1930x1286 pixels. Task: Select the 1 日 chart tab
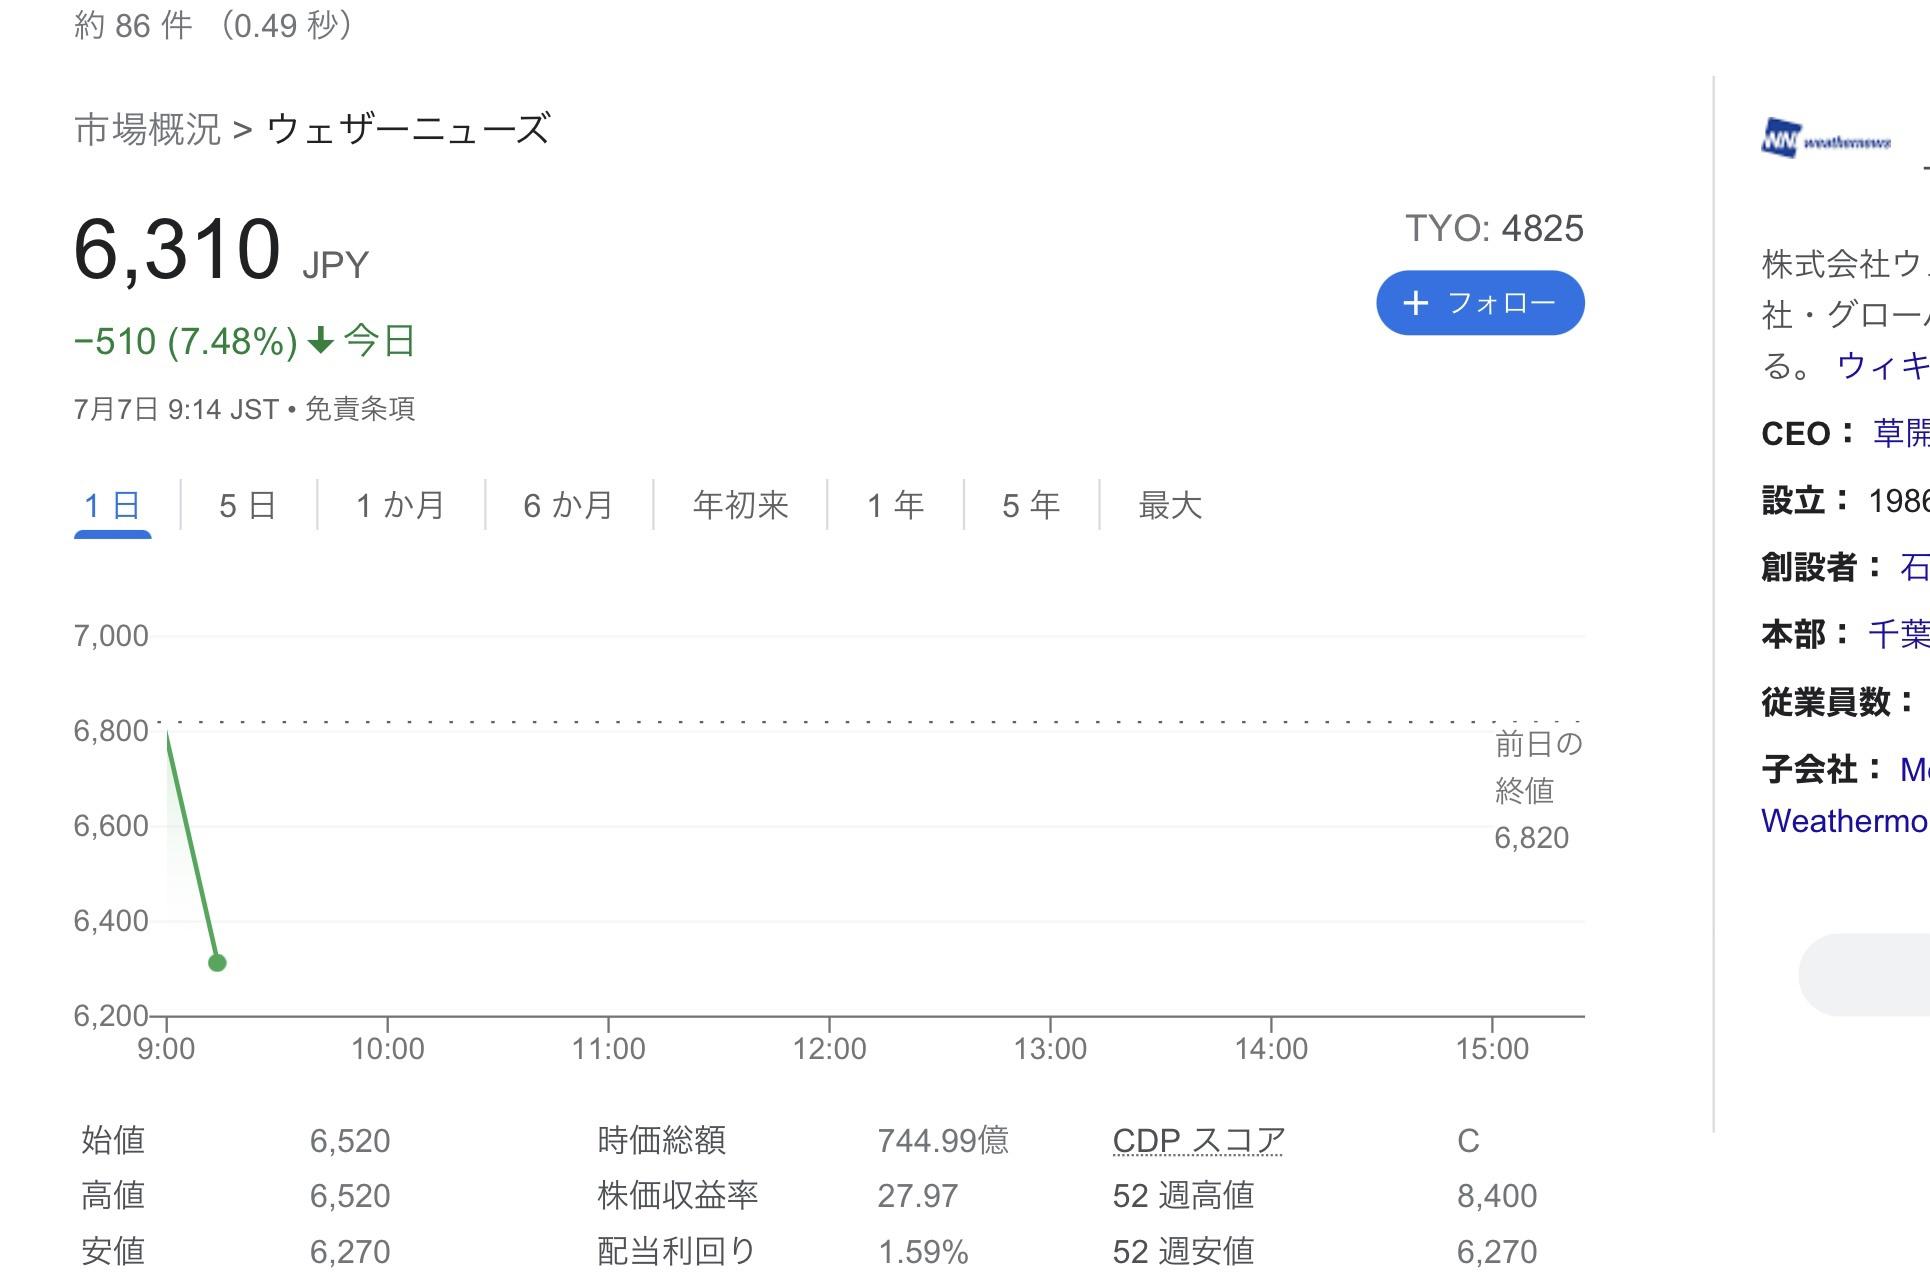point(112,505)
